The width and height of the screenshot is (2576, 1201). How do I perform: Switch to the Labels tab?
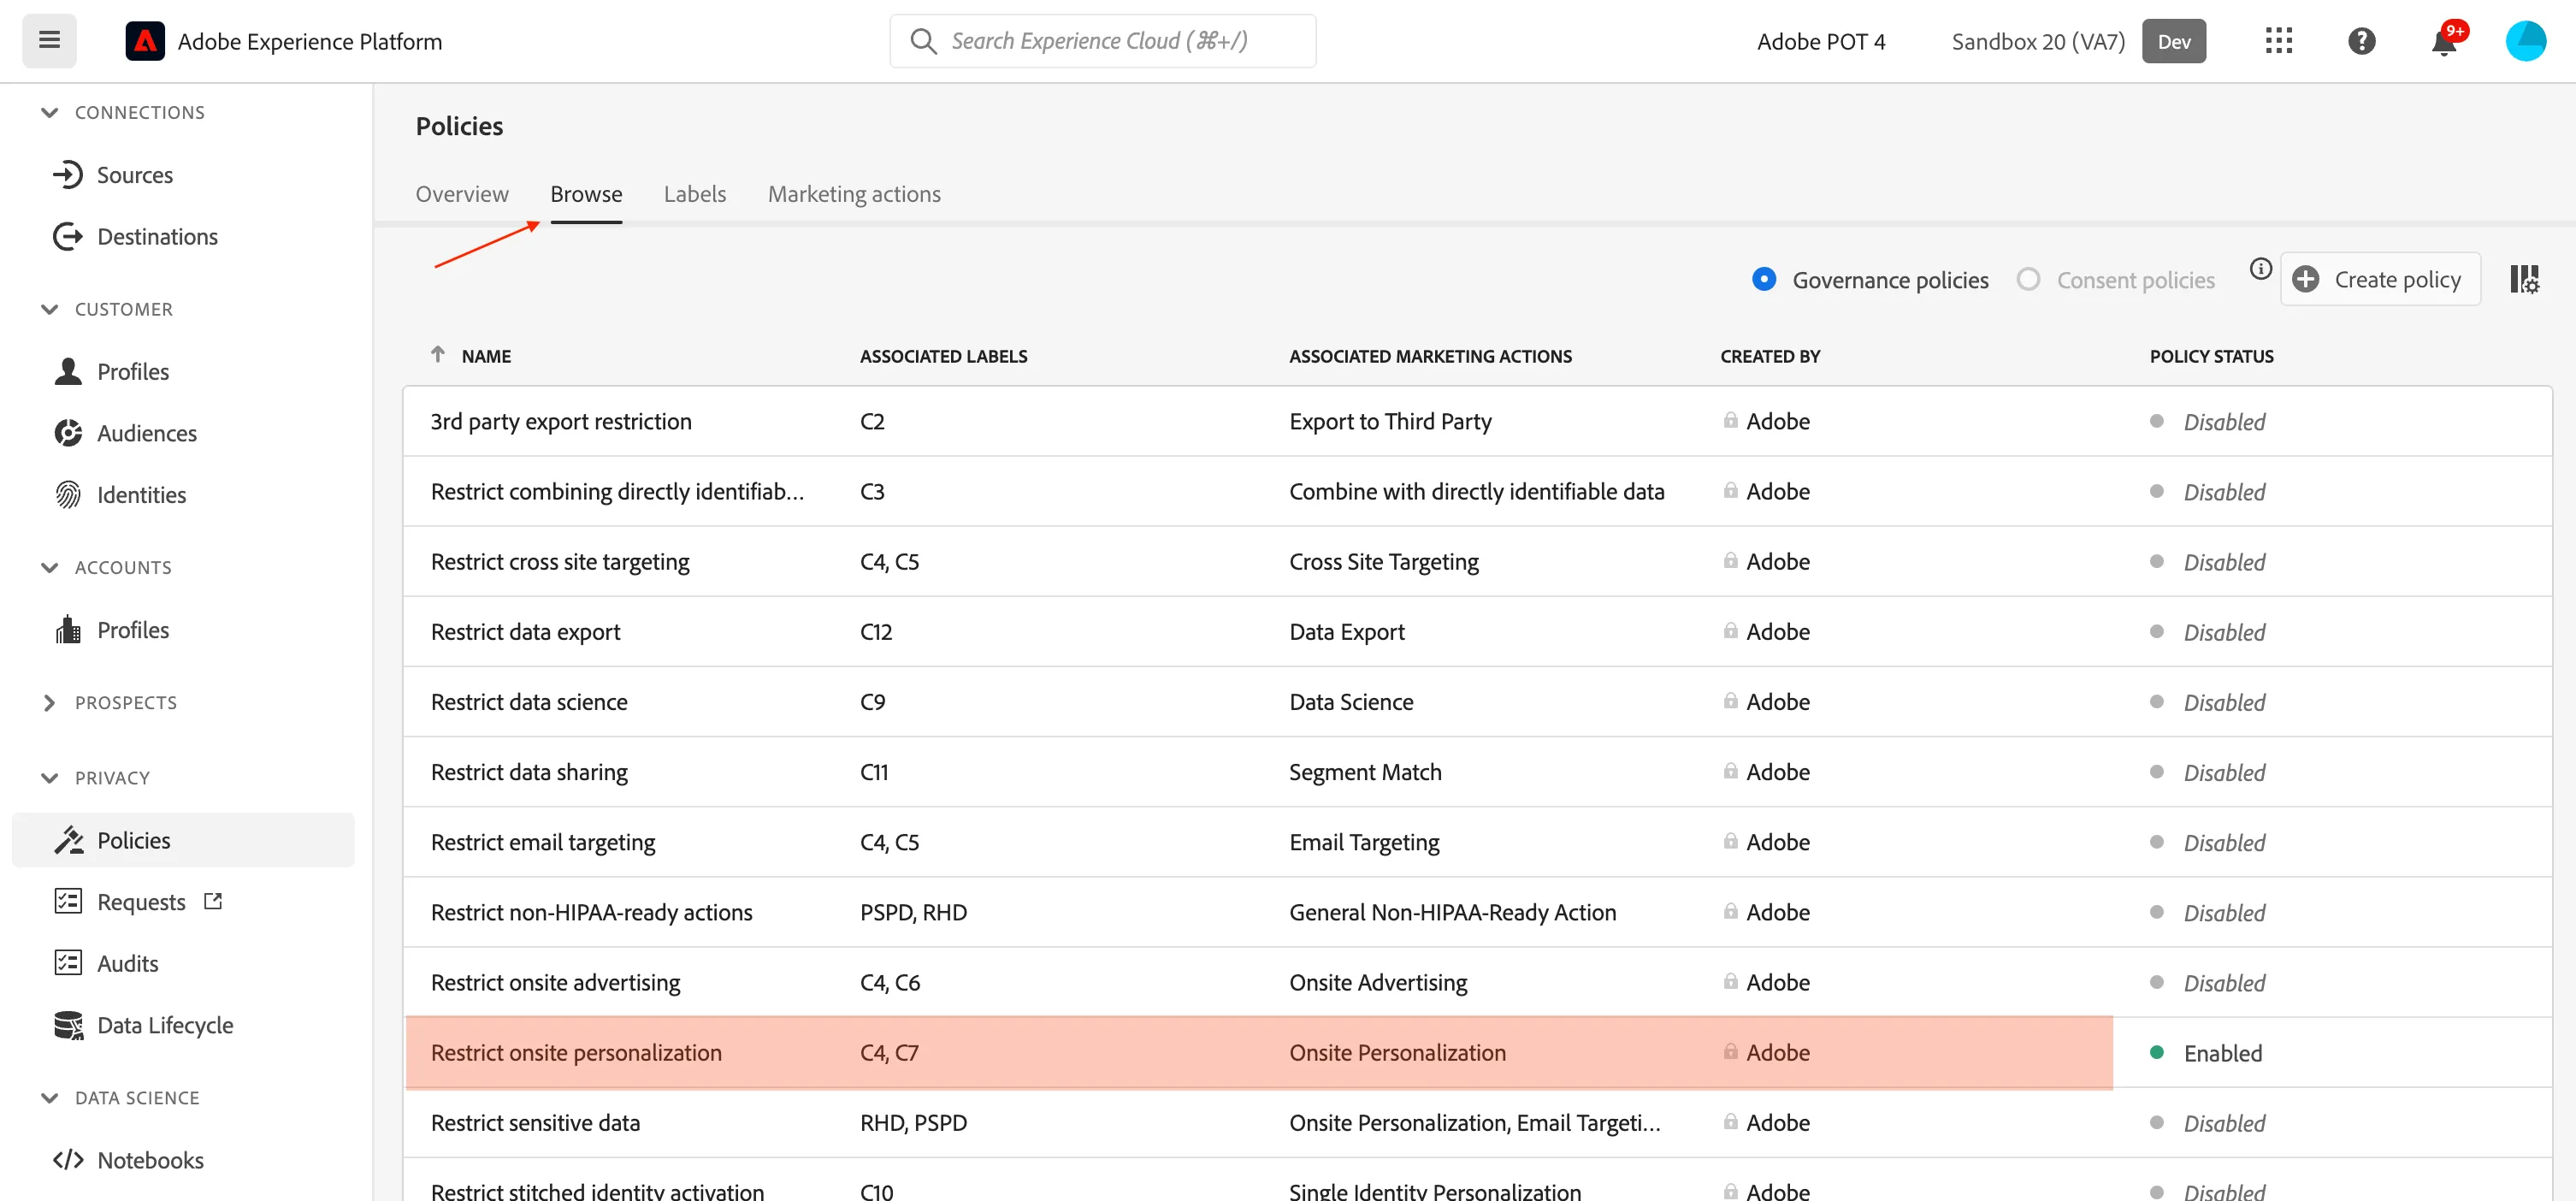[695, 194]
